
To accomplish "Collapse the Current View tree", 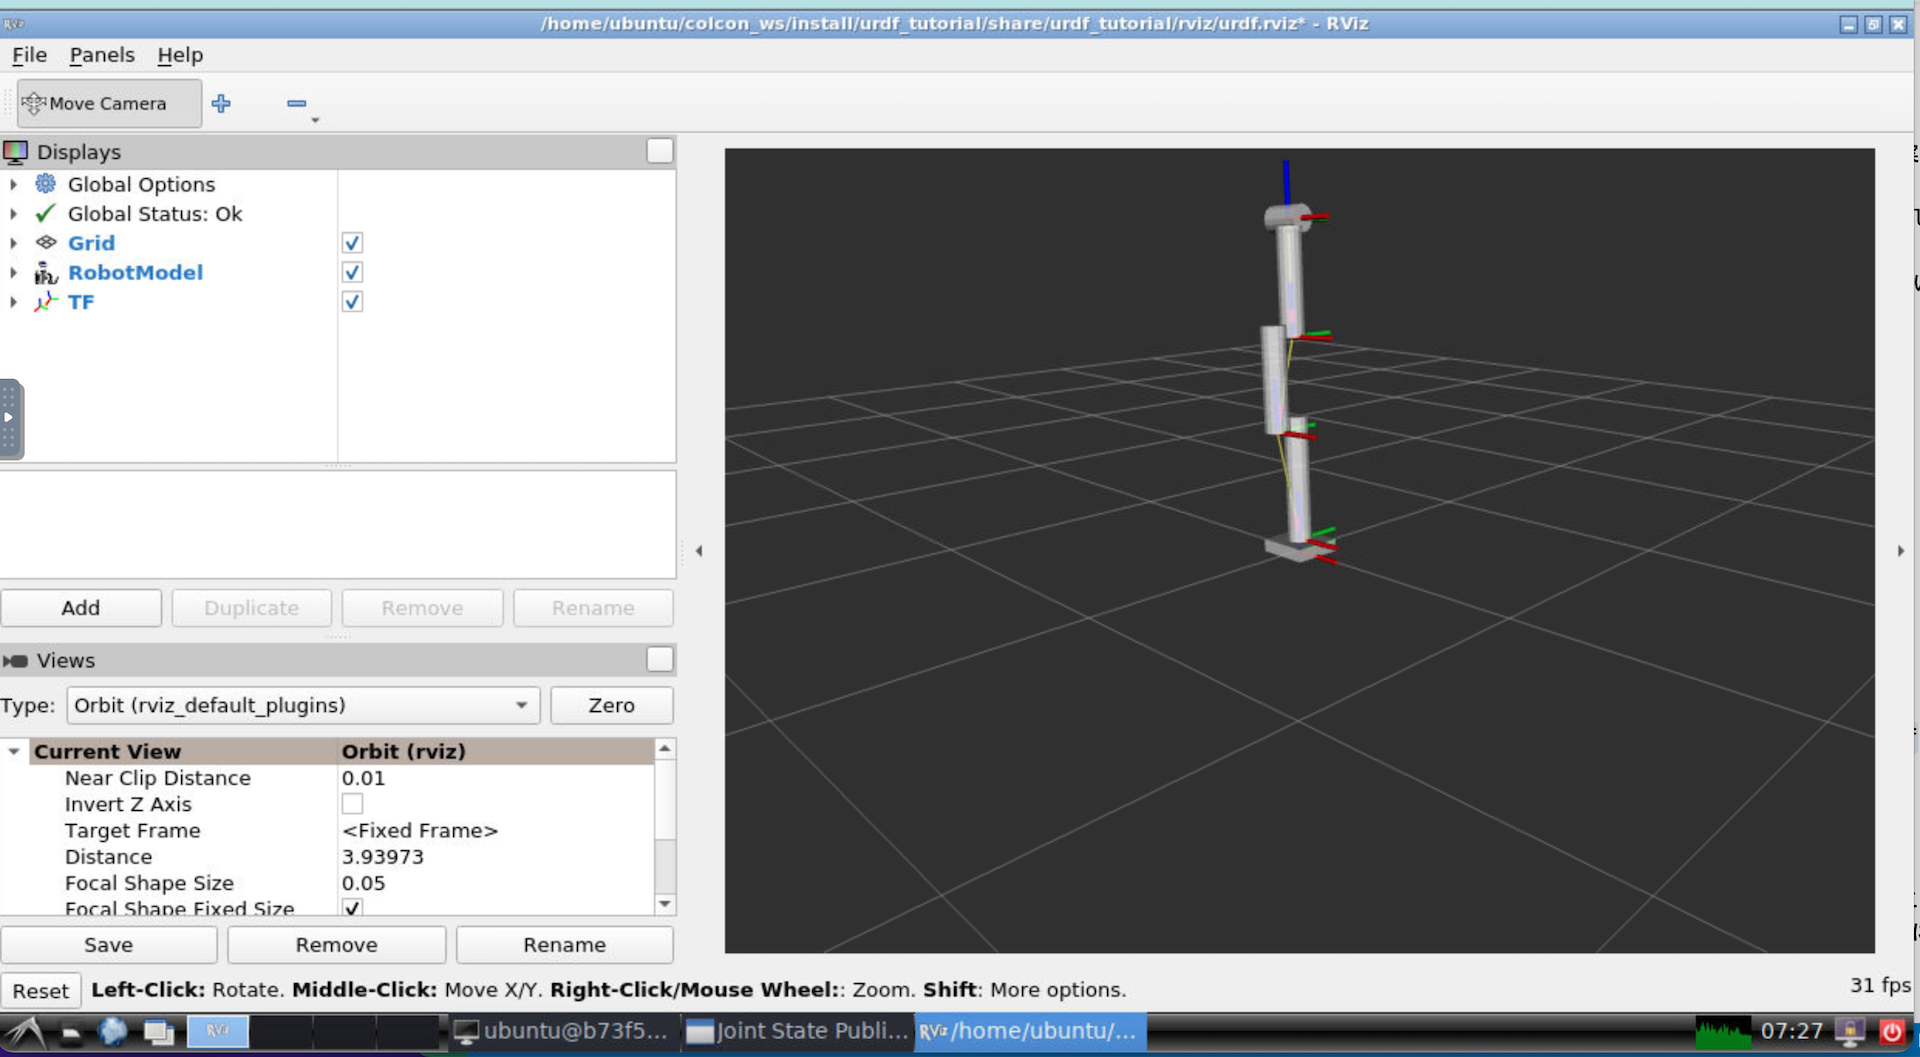I will pos(14,751).
